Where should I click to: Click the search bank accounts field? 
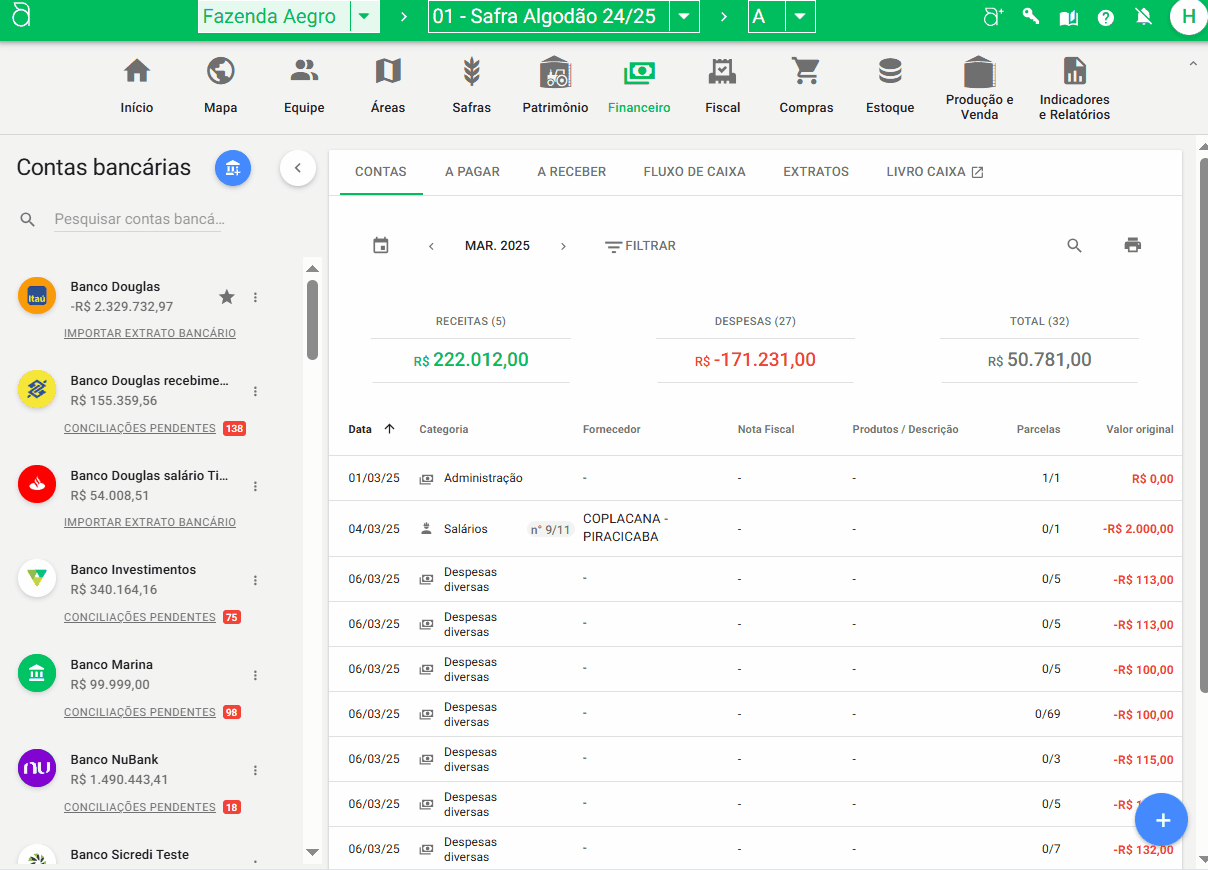point(138,220)
